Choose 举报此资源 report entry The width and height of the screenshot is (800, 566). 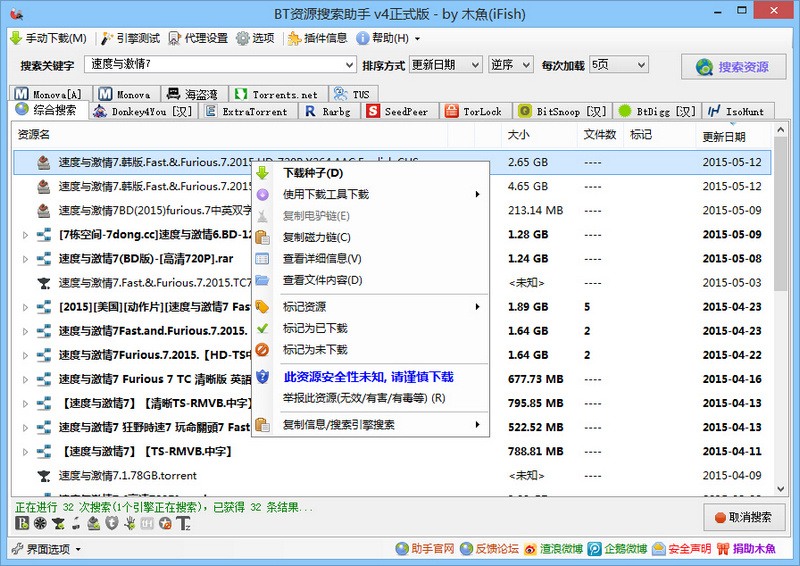click(x=370, y=398)
